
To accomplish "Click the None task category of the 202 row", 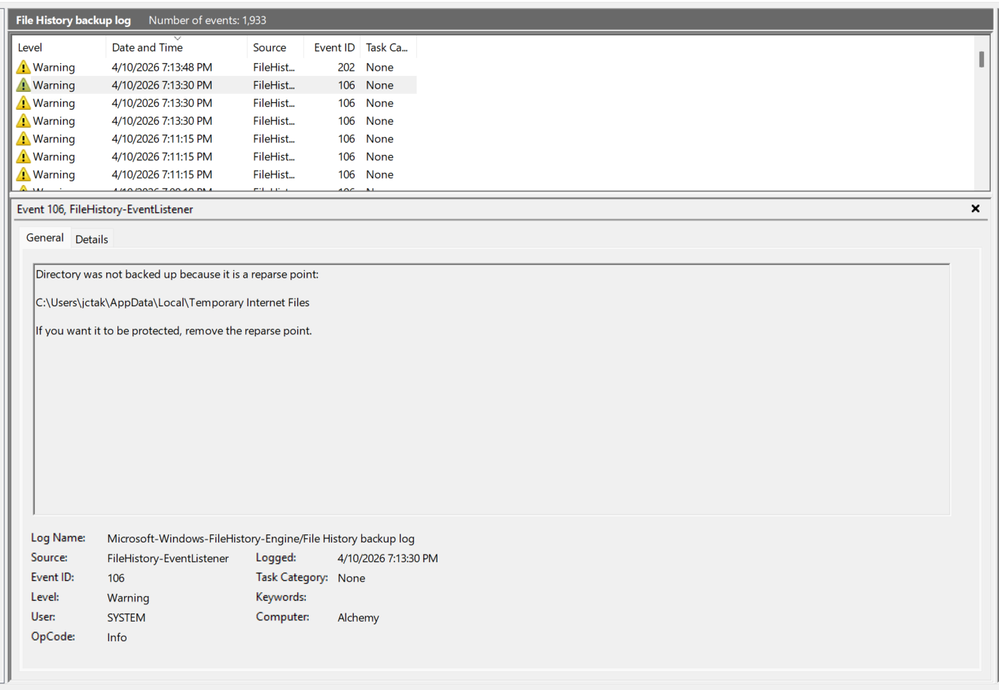I will coord(380,67).
